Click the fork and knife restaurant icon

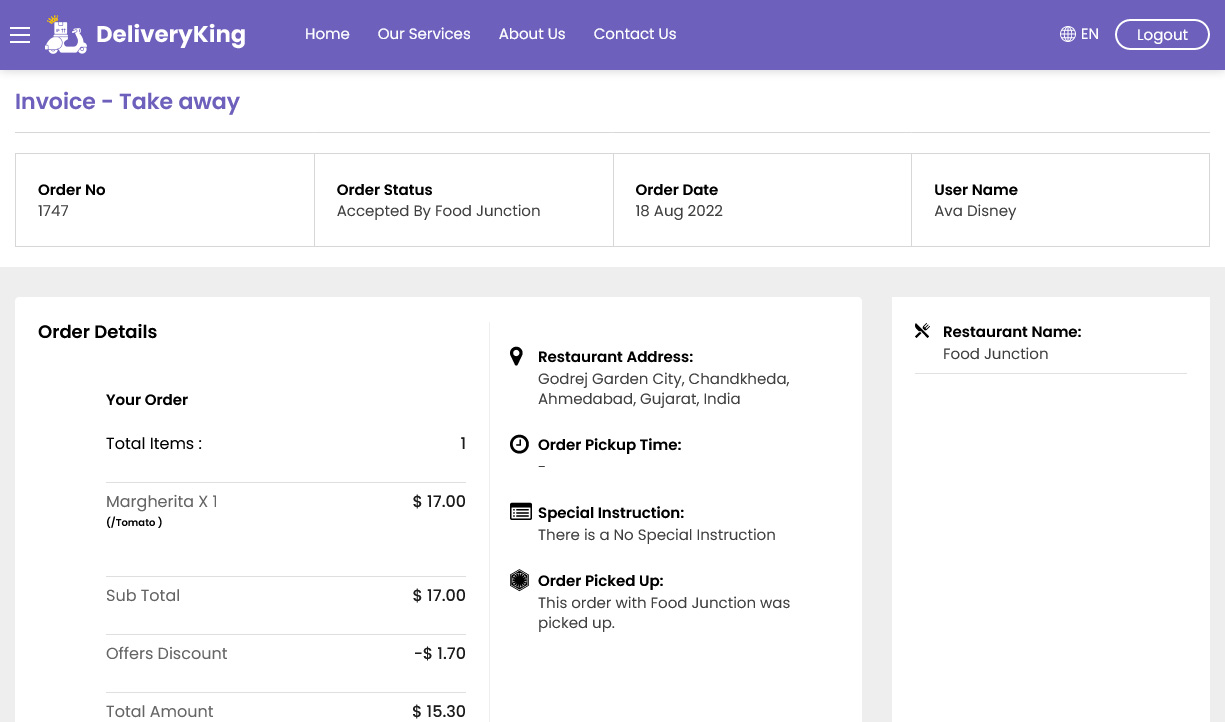pos(922,331)
